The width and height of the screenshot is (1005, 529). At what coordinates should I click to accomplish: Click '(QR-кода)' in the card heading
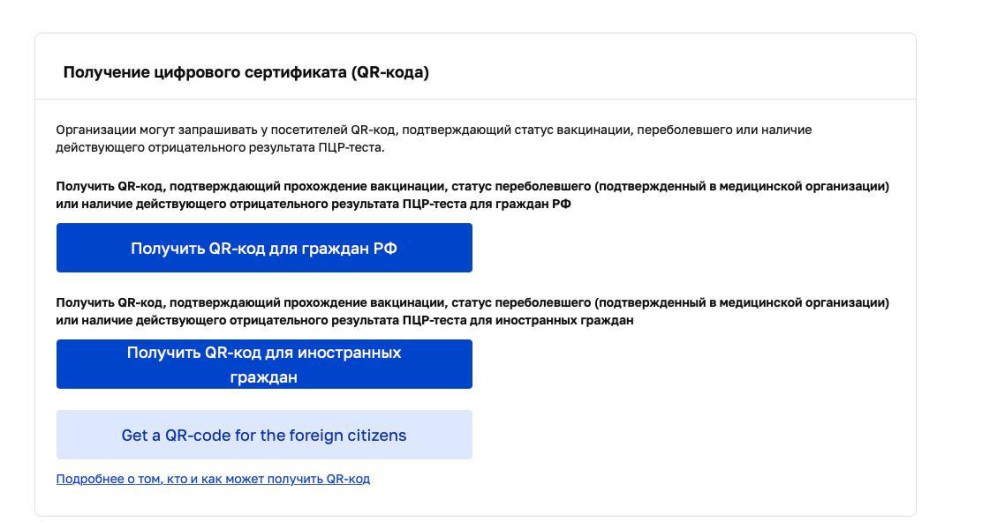pyautogui.click(x=391, y=73)
